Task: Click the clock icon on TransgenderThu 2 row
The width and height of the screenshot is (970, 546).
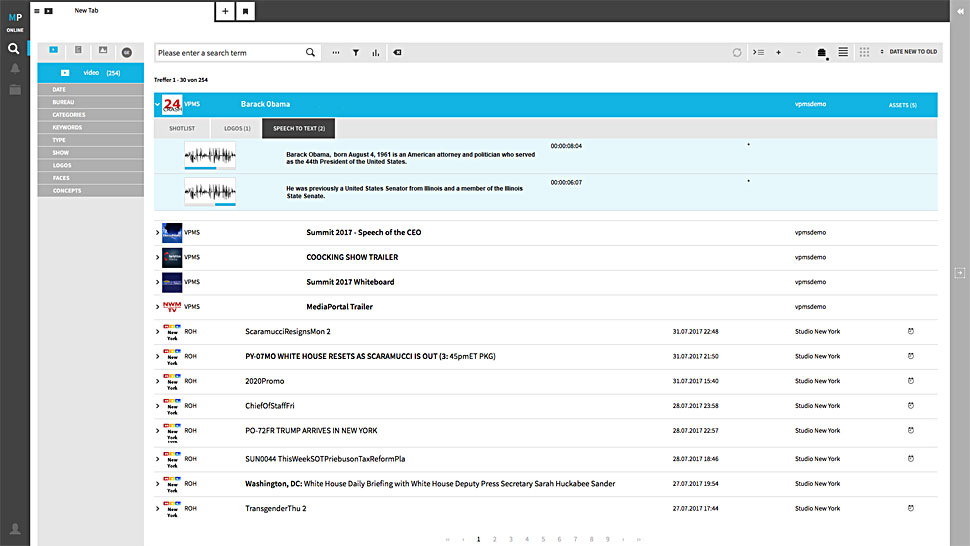Action: [x=911, y=508]
